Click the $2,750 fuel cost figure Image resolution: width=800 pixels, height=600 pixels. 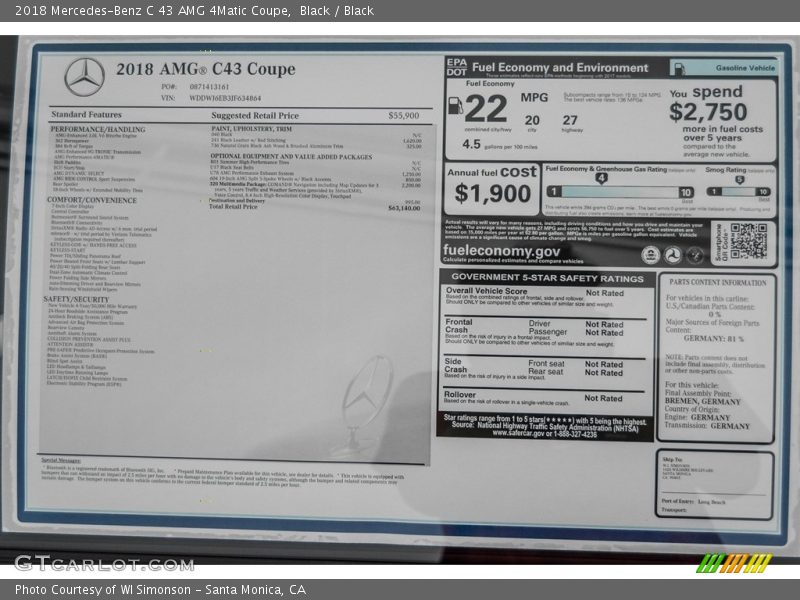click(708, 112)
